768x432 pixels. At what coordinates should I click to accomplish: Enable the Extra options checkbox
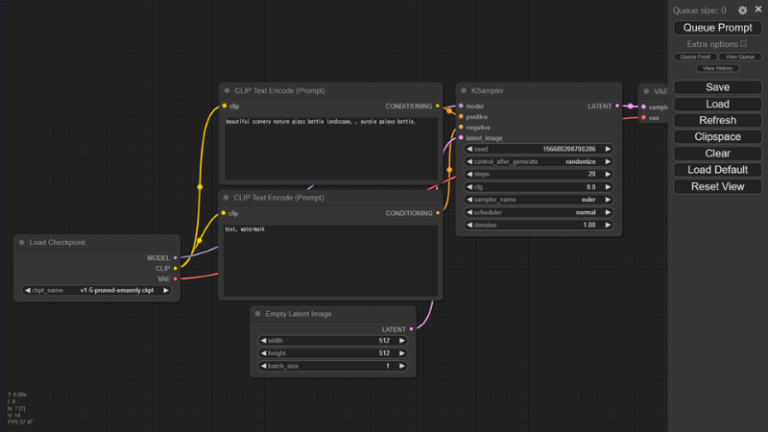tap(744, 44)
